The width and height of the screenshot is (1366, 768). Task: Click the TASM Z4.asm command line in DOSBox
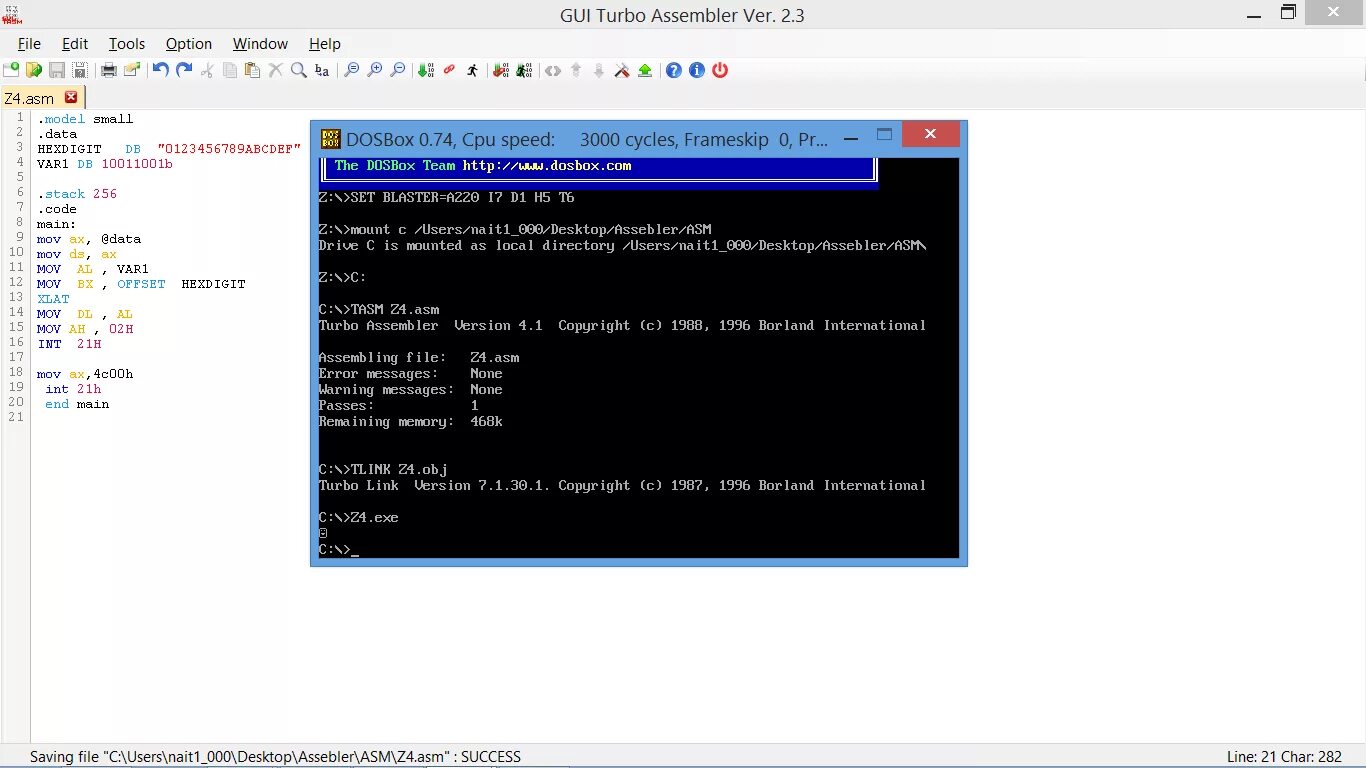379,310
